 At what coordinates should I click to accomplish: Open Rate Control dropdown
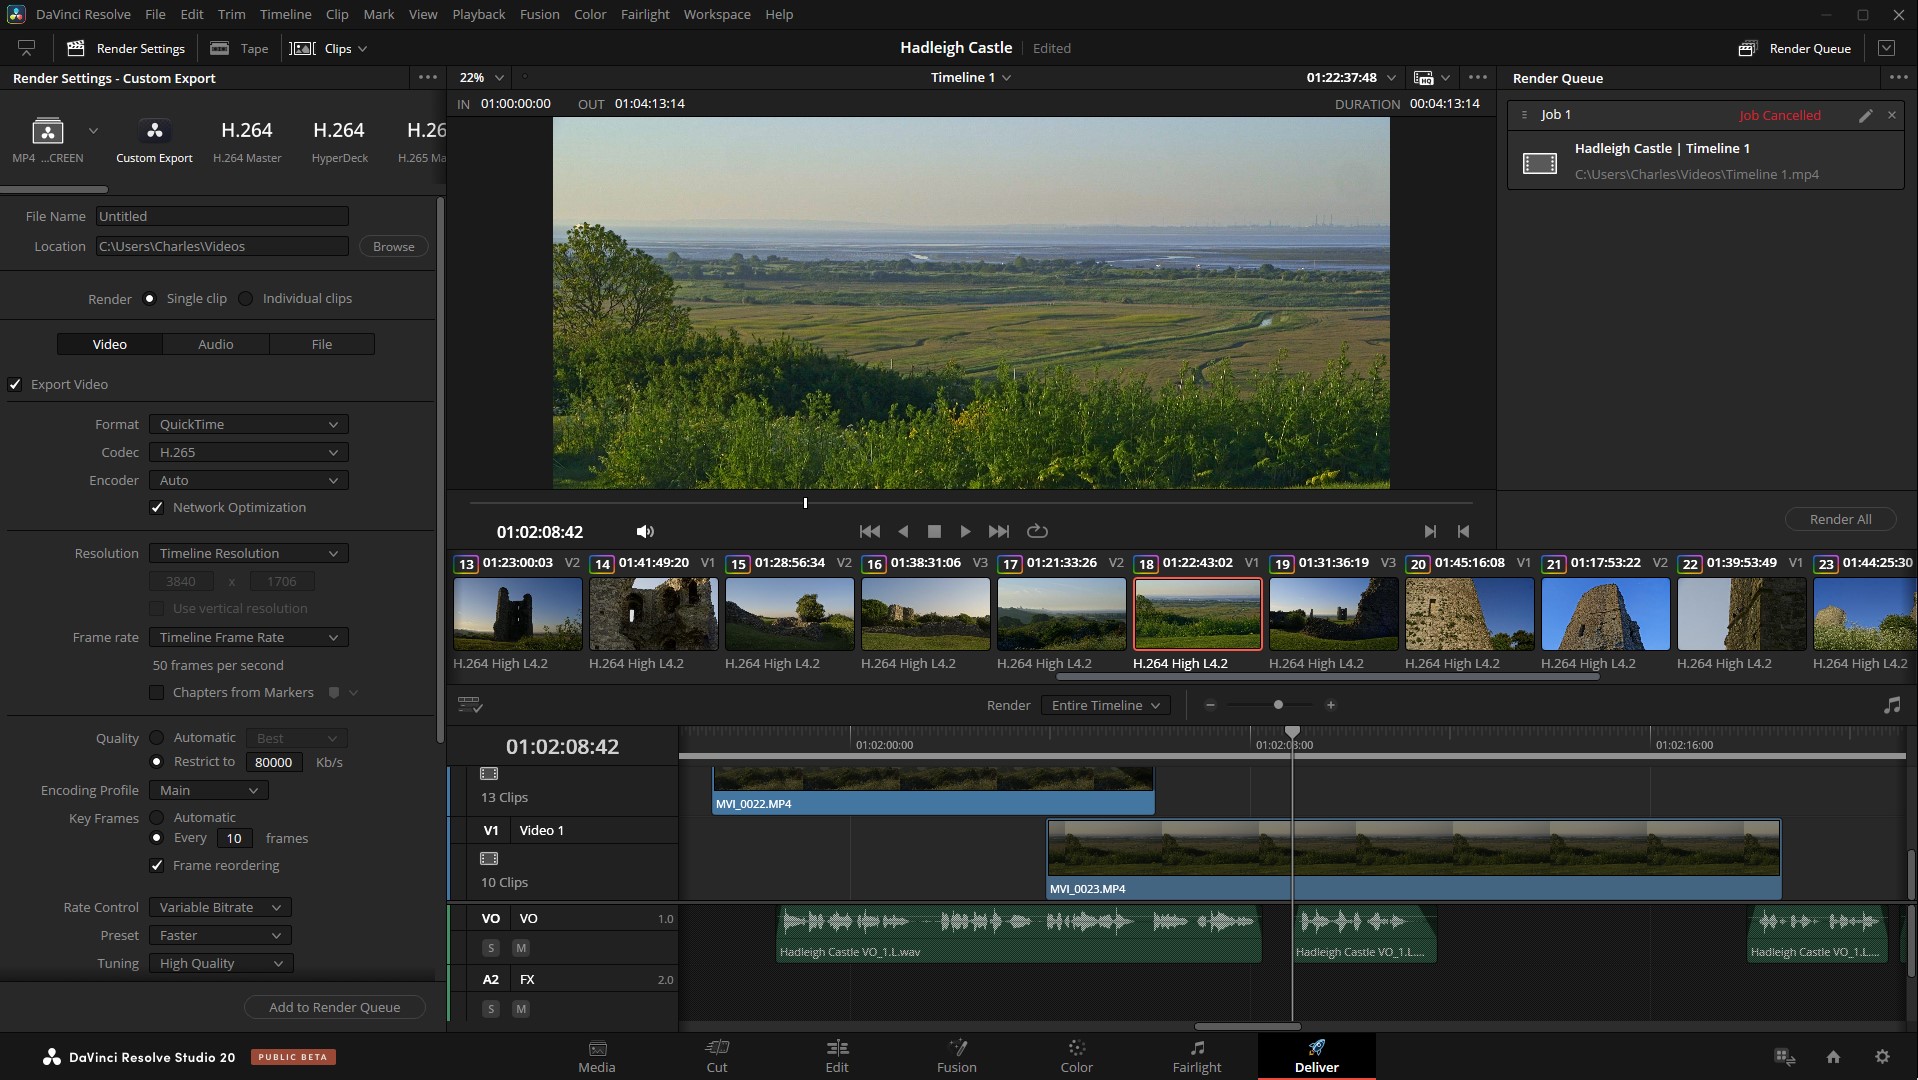pos(220,907)
